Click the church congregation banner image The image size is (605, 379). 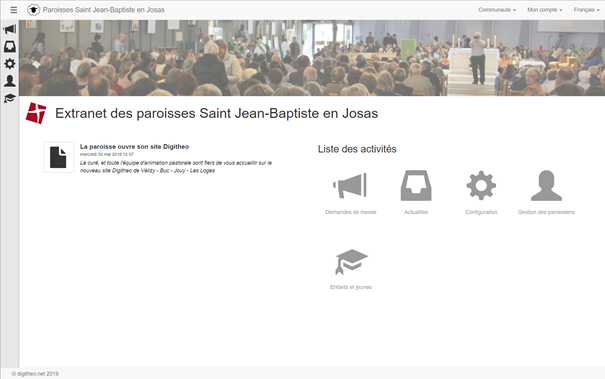[x=312, y=58]
